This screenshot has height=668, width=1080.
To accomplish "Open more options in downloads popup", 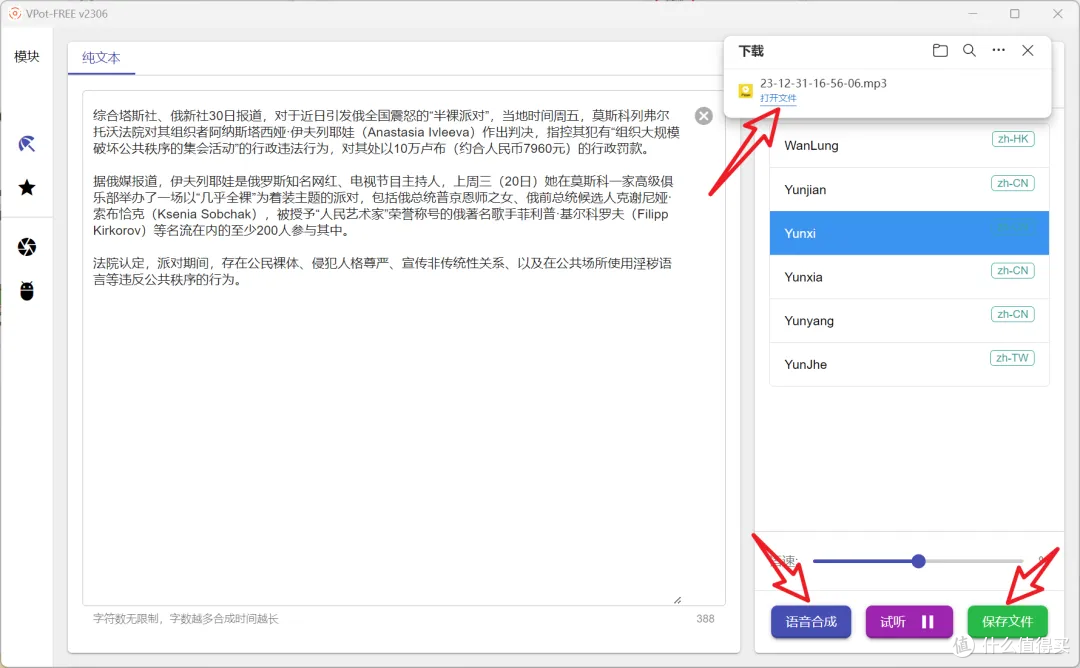I will [x=999, y=50].
